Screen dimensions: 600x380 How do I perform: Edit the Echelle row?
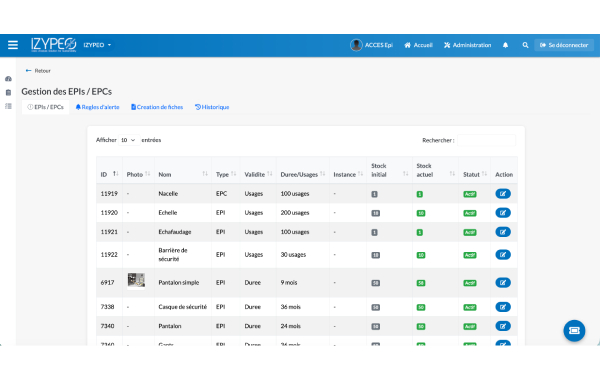[x=503, y=213]
